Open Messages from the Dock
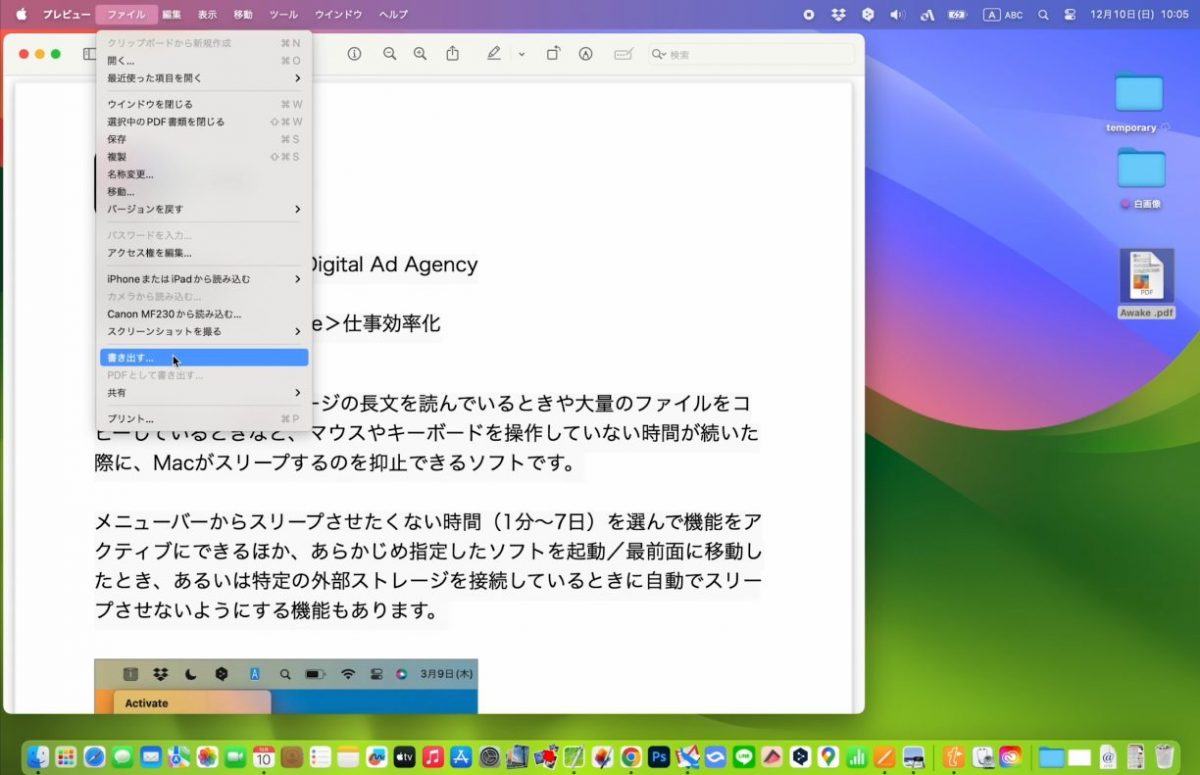Viewport: 1200px width, 775px height. click(x=123, y=757)
